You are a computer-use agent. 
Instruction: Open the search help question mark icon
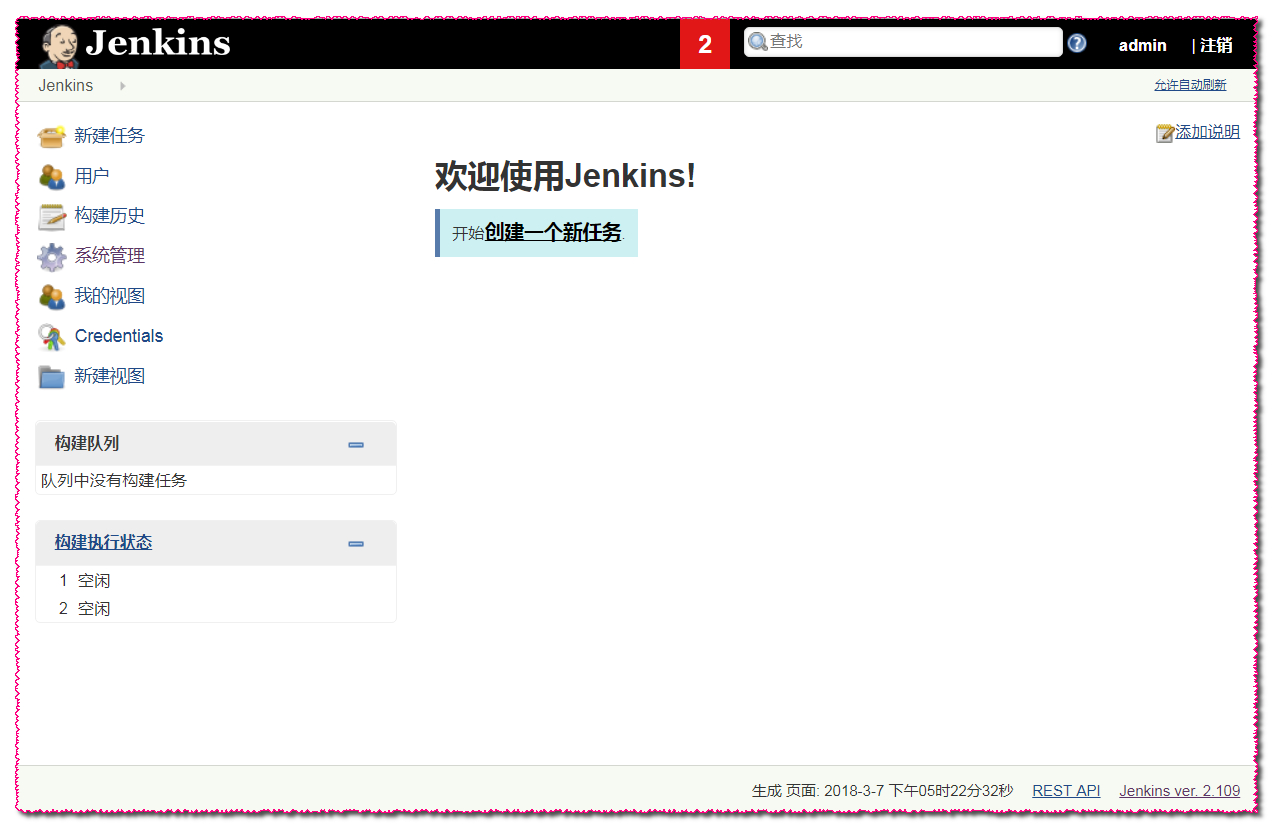(x=1077, y=43)
